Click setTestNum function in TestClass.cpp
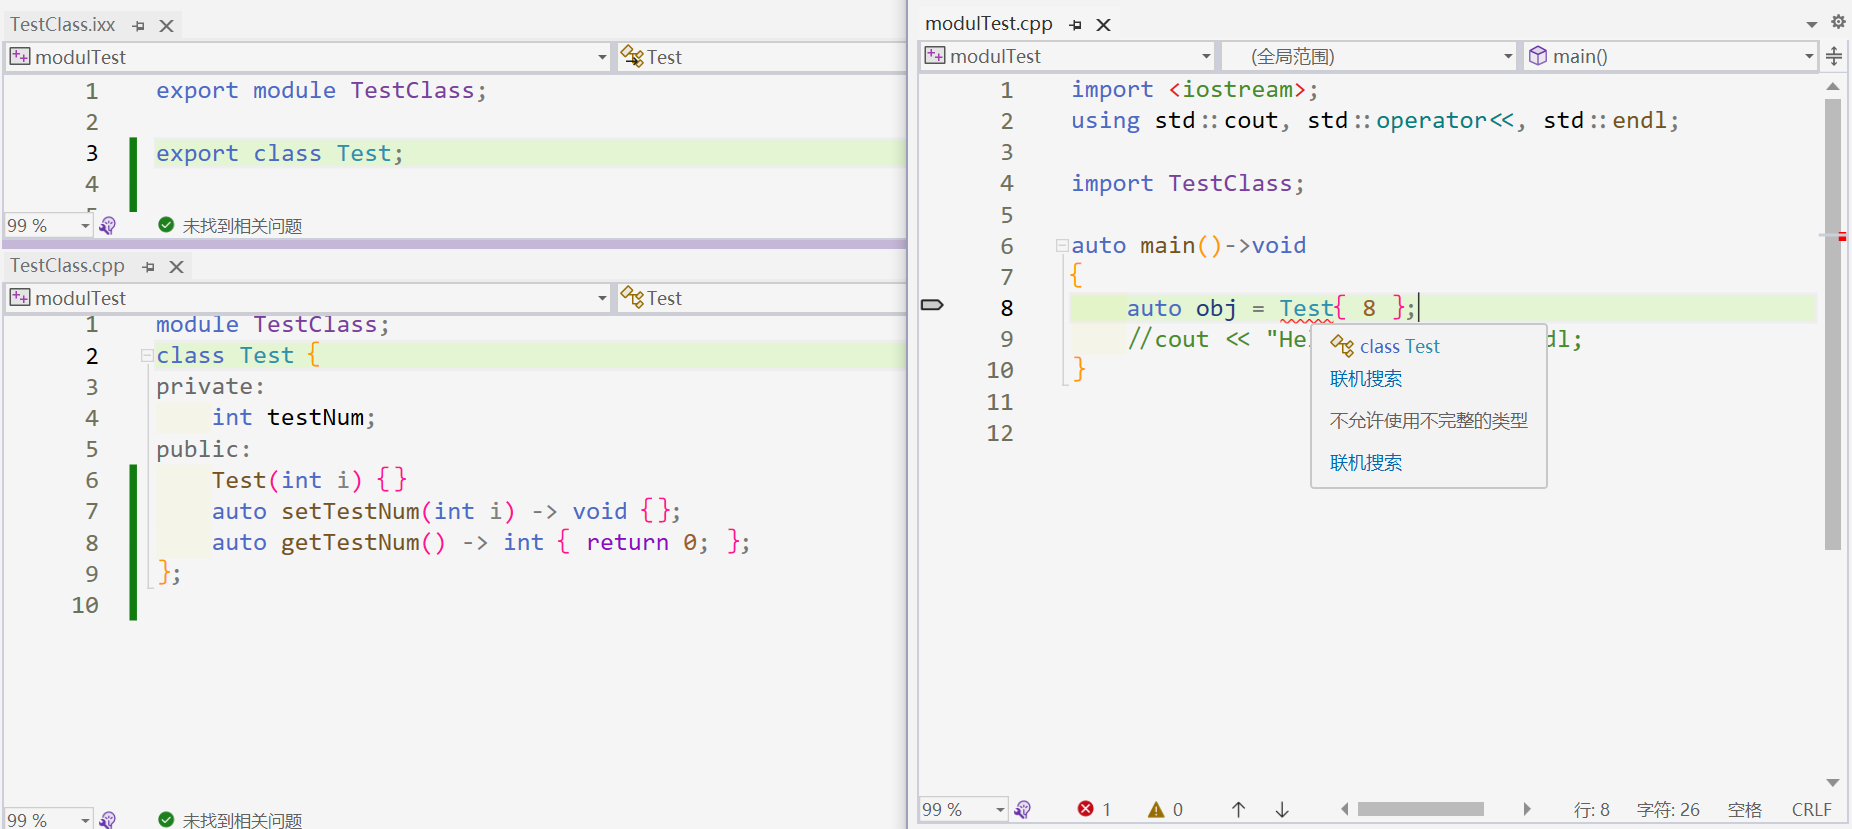This screenshot has width=1852, height=829. point(350,511)
